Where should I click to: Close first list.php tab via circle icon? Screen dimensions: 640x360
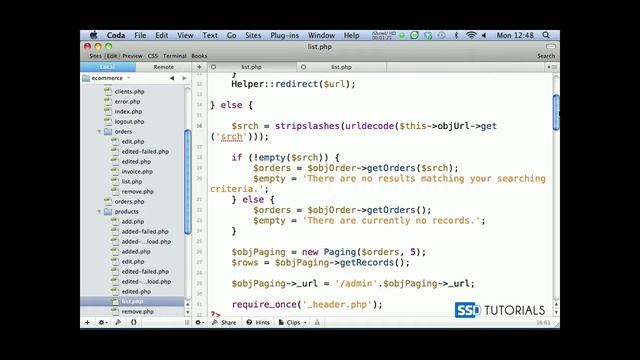[213, 67]
